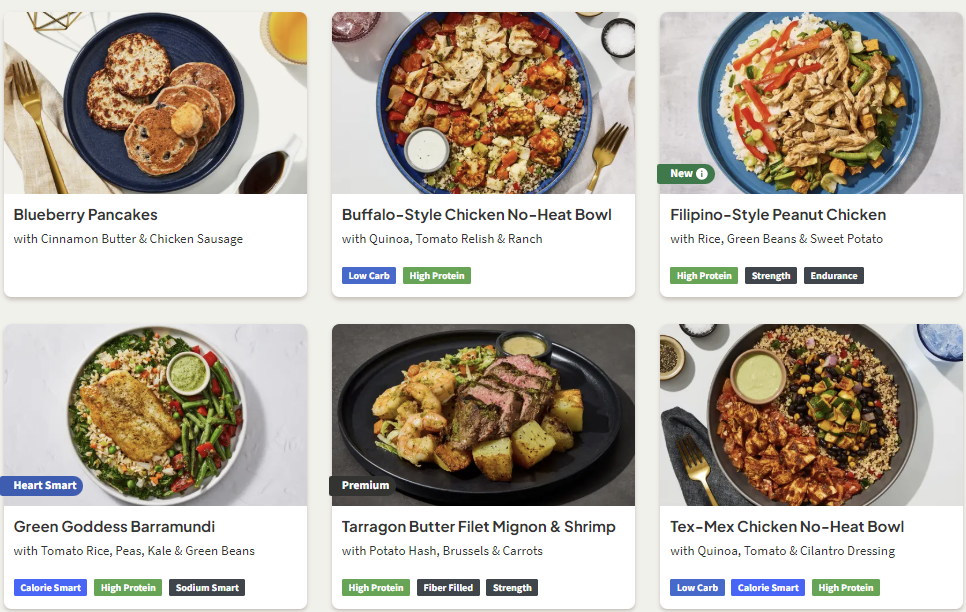This screenshot has height=612, width=966.
Task: Select Low Carb tag under Buffalo-Style Chicken
Action: [369, 275]
